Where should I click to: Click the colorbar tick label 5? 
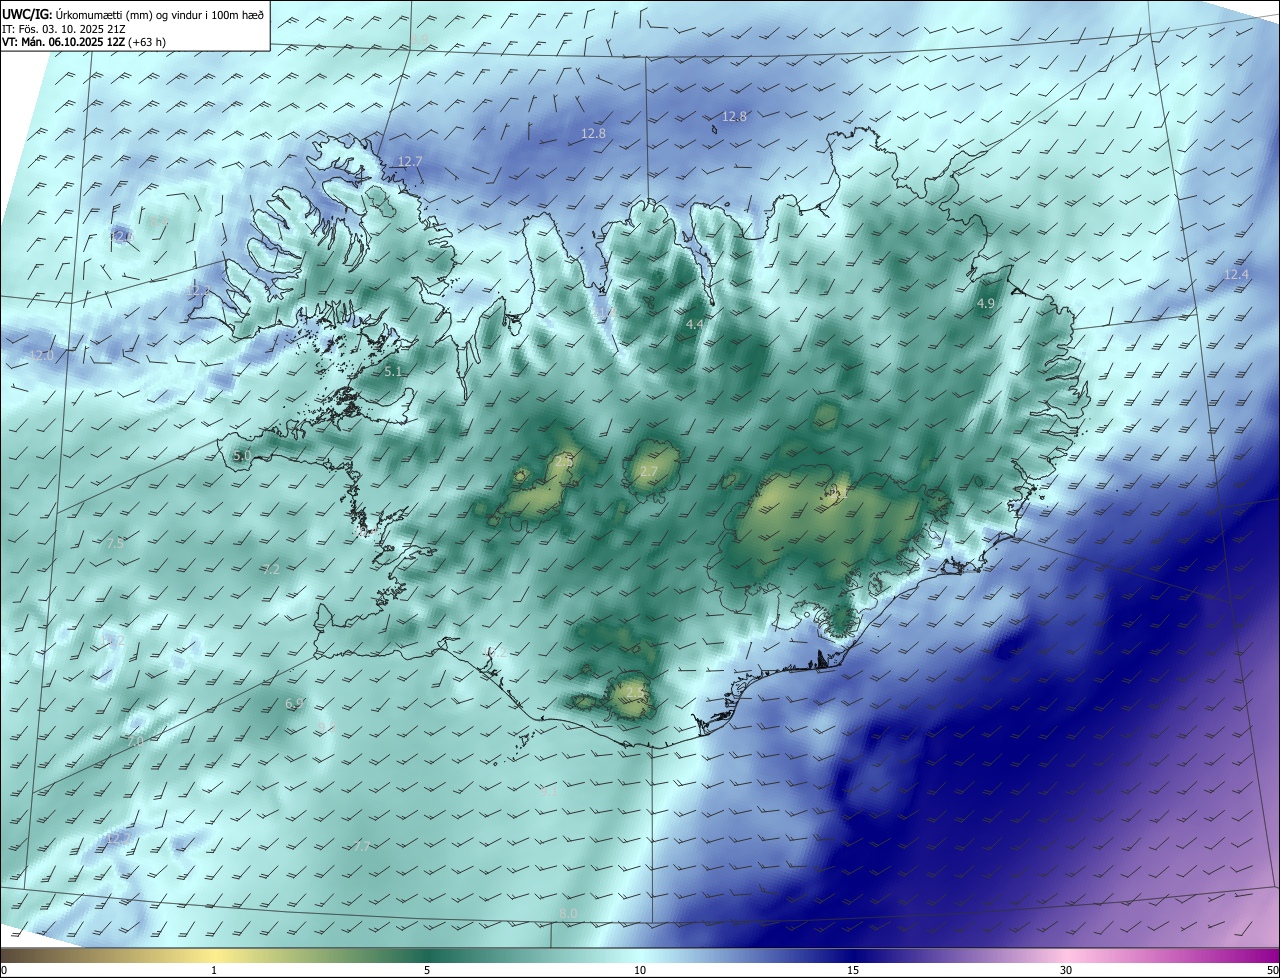[427, 970]
